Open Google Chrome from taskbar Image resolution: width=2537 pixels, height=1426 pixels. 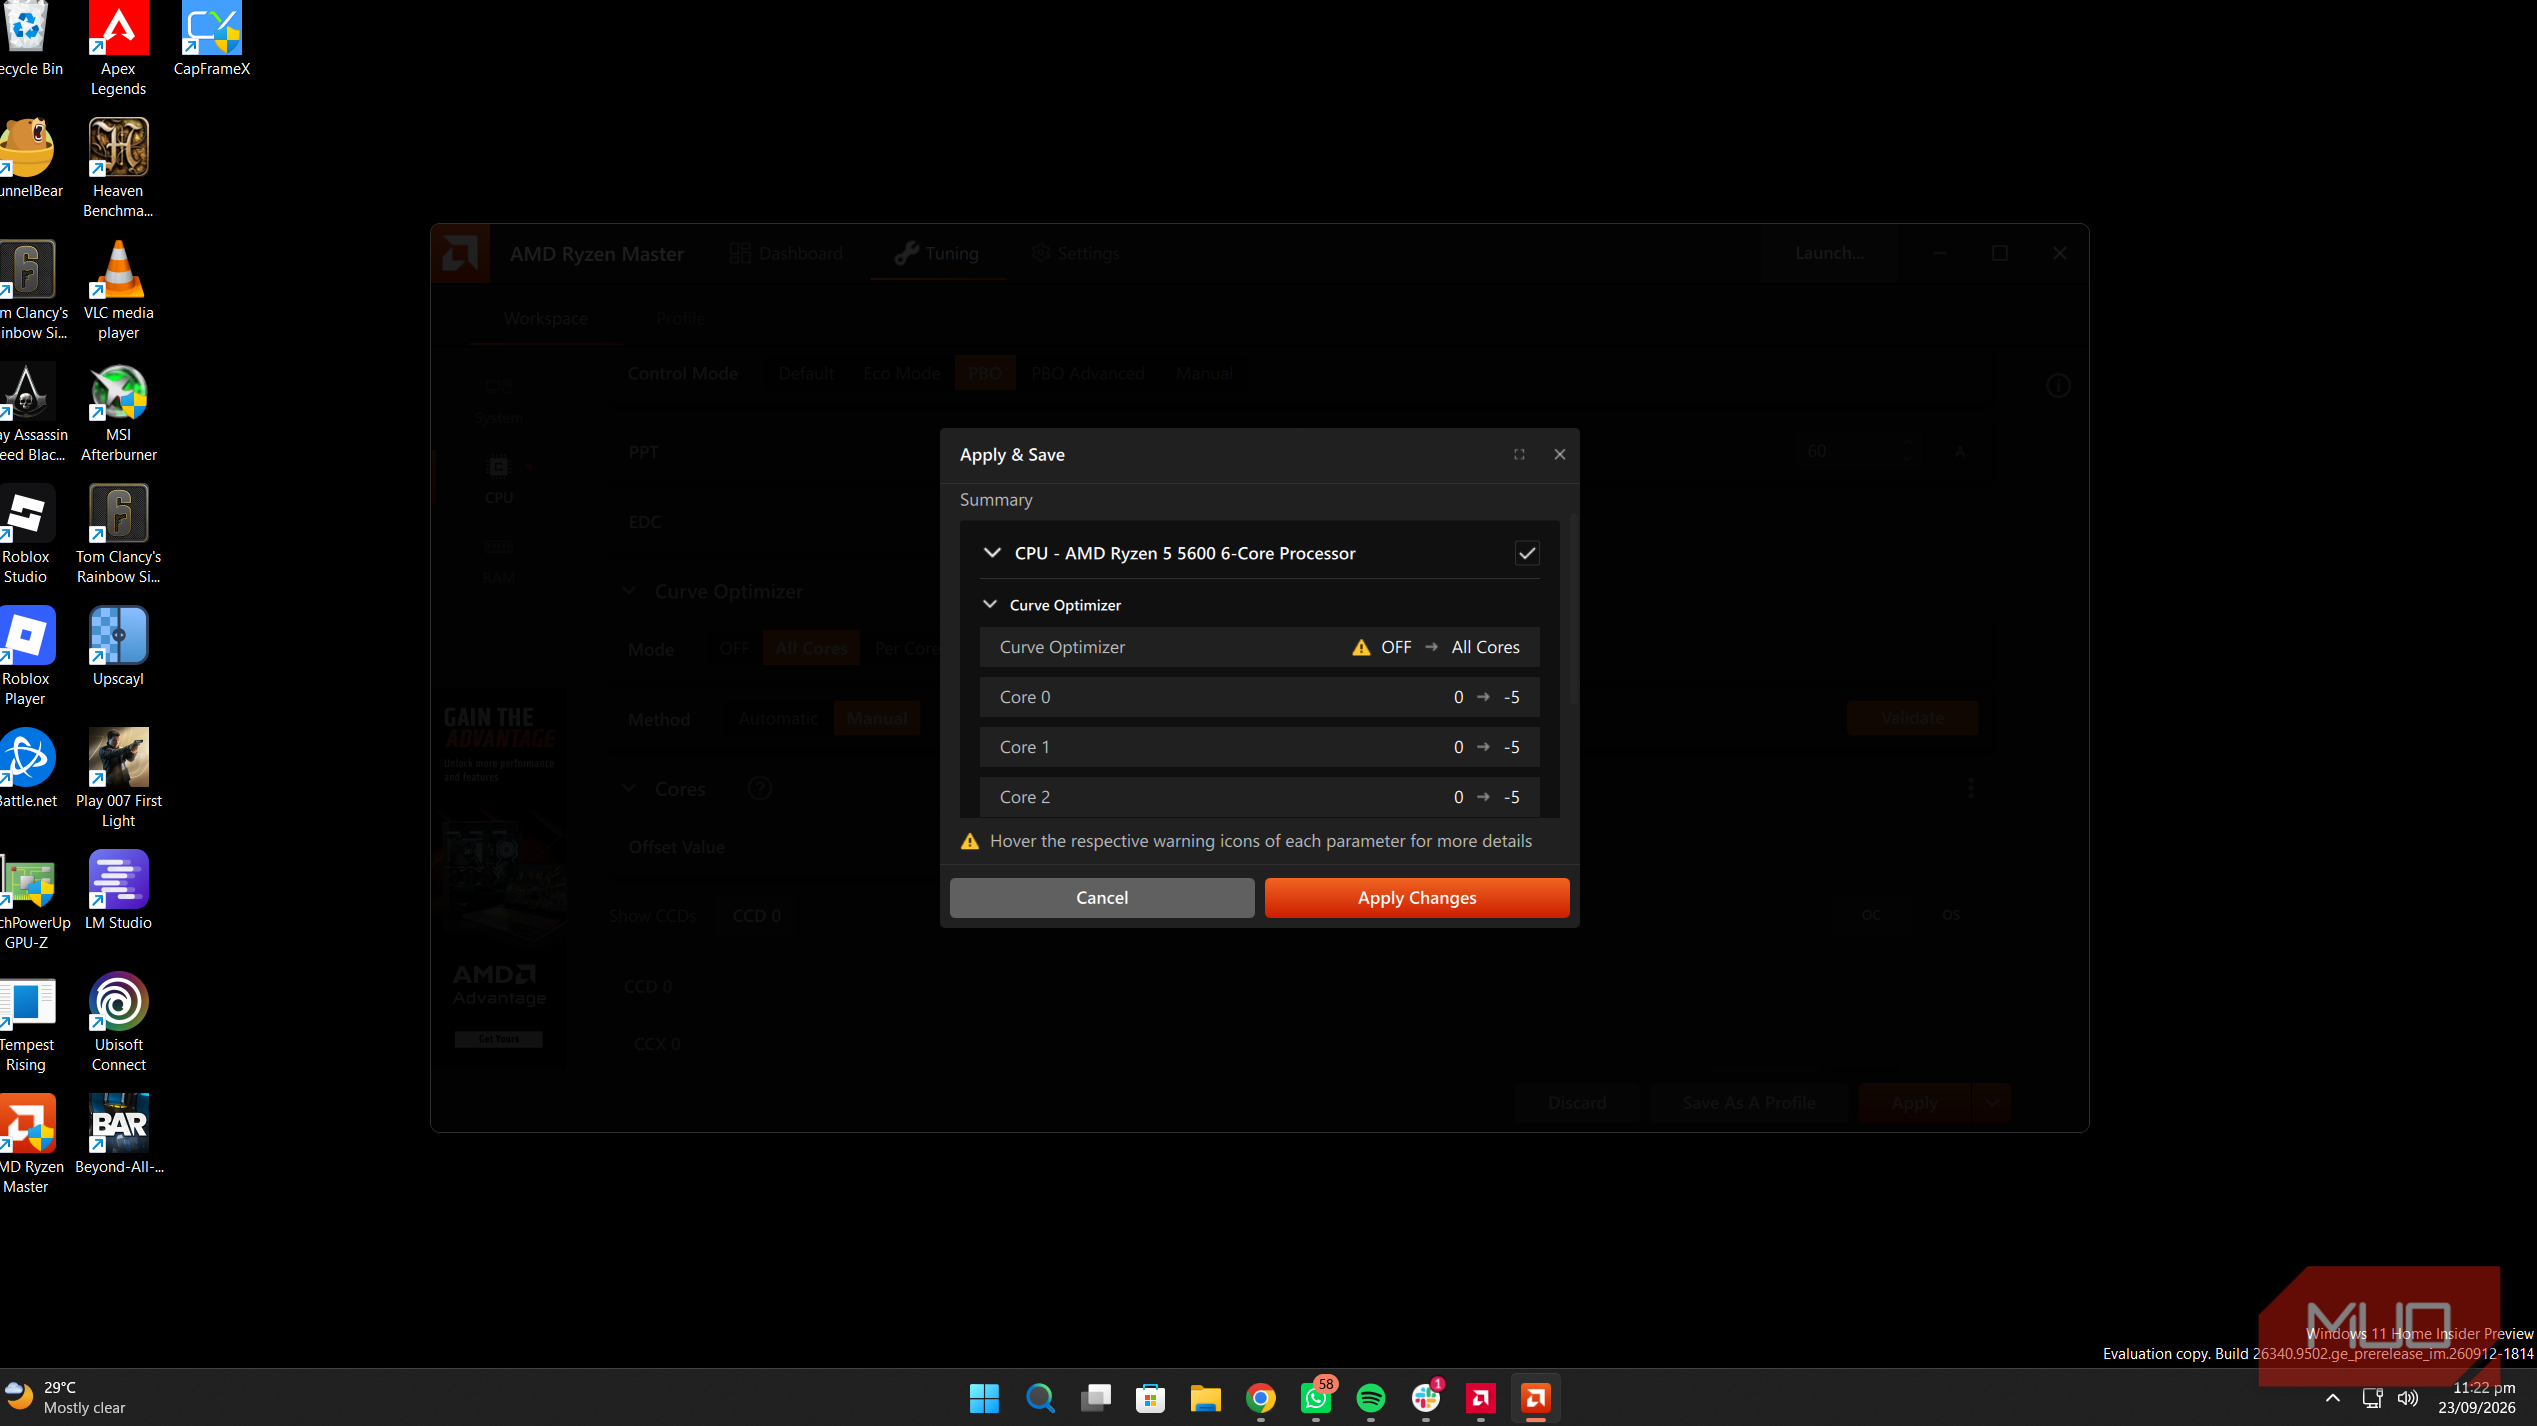pyautogui.click(x=1261, y=1398)
